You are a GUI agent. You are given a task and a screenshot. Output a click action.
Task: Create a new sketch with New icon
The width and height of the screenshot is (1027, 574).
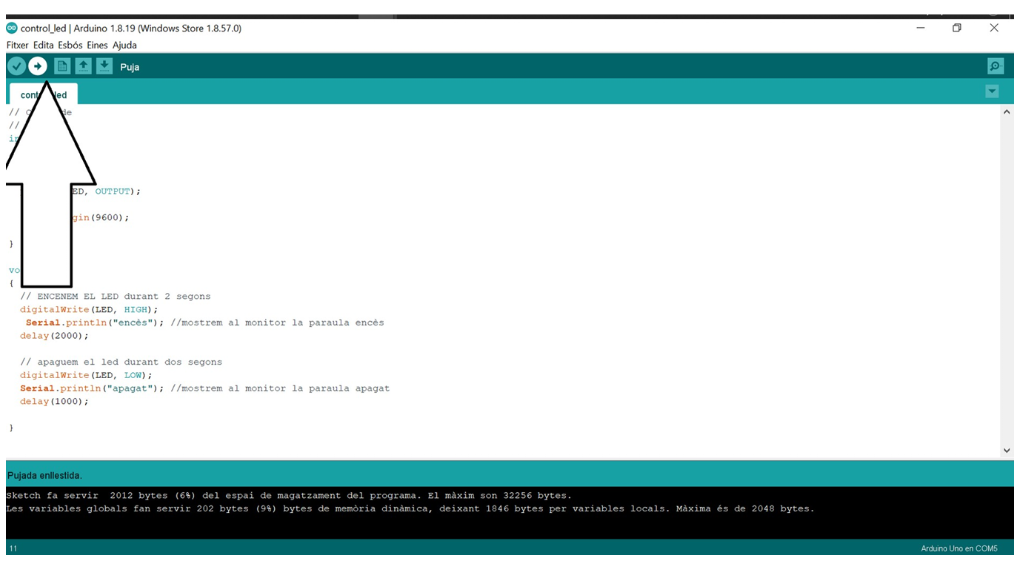click(62, 66)
